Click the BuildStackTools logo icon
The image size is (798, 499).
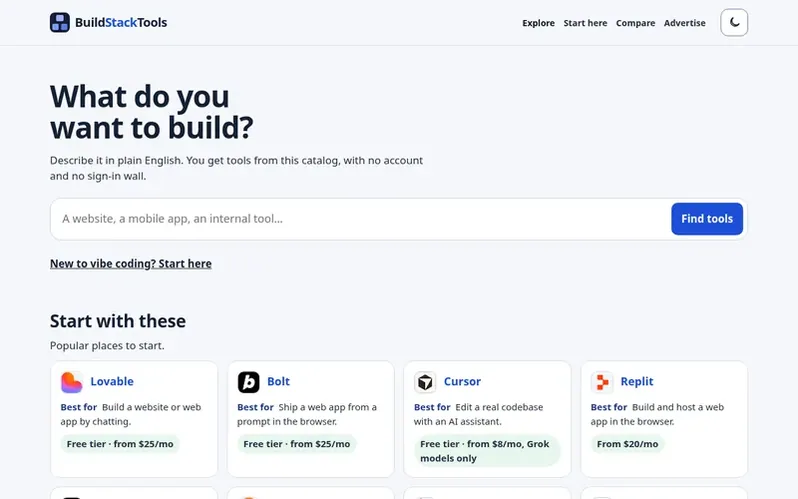click(x=60, y=22)
